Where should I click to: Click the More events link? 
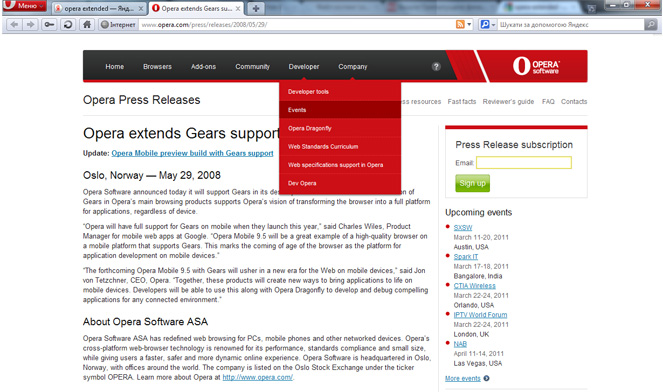[463, 378]
